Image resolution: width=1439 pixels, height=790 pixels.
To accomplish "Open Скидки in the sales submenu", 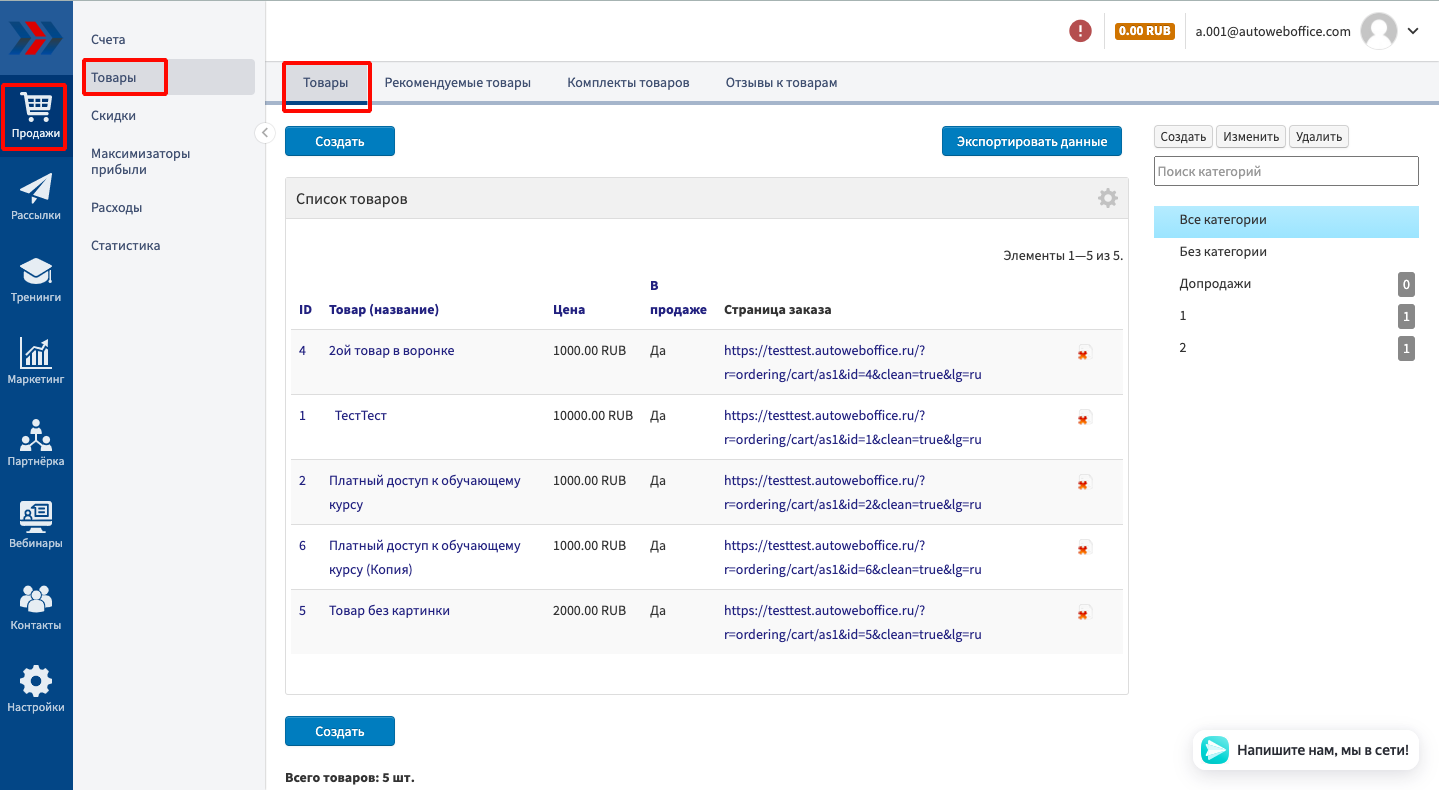I will click(x=113, y=116).
